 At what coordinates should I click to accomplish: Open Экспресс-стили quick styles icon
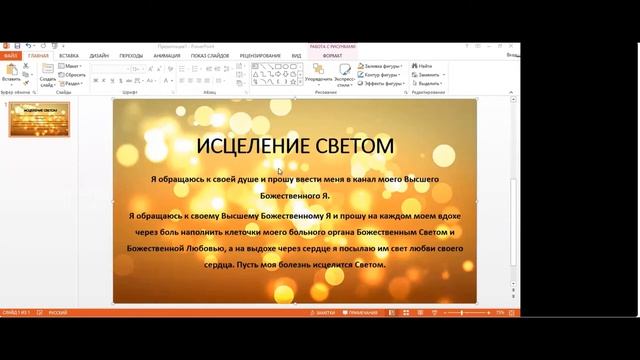(x=345, y=69)
